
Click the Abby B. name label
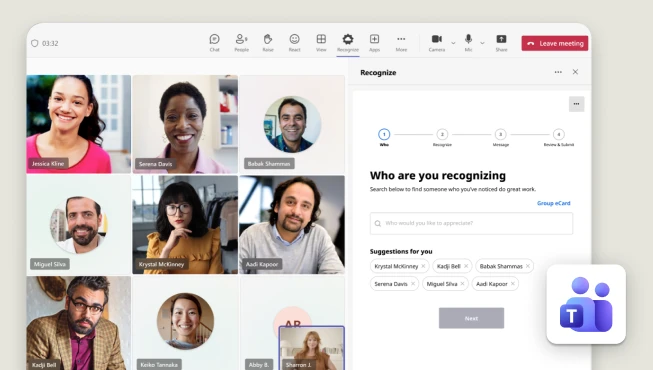click(x=259, y=365)
